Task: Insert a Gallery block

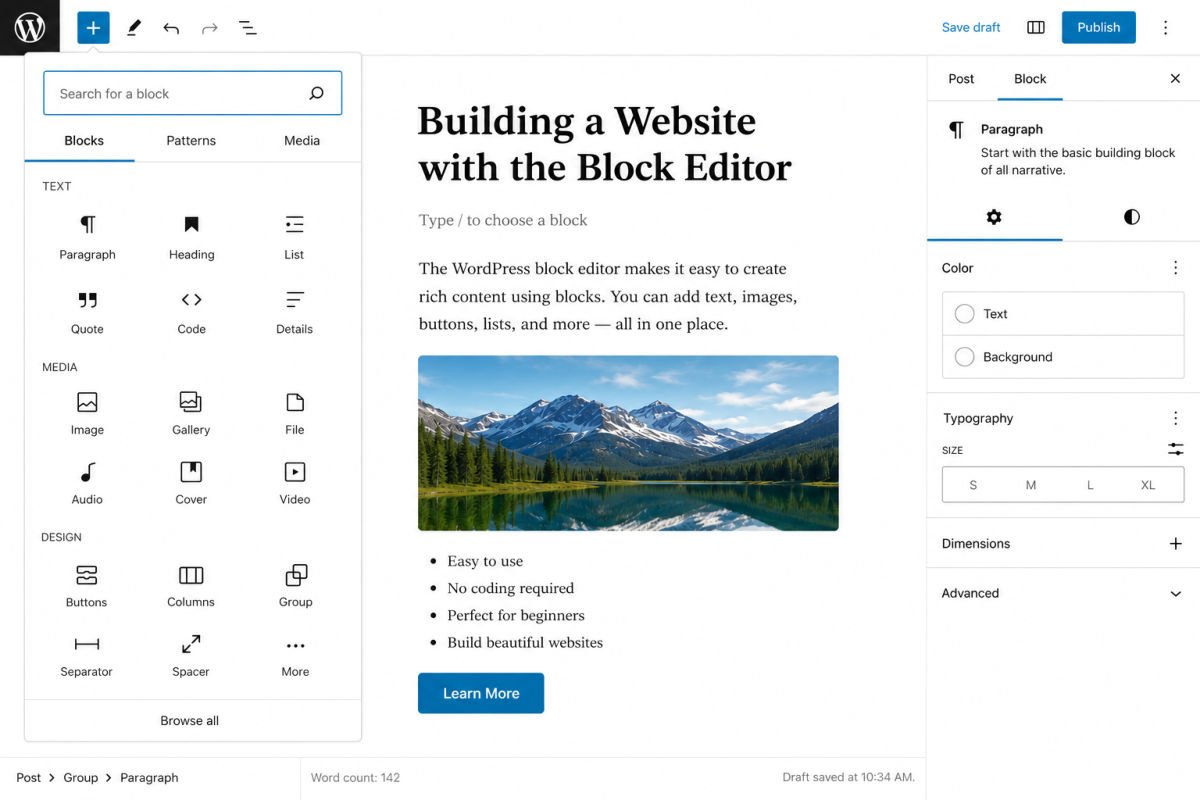Action: click(191, 413)
